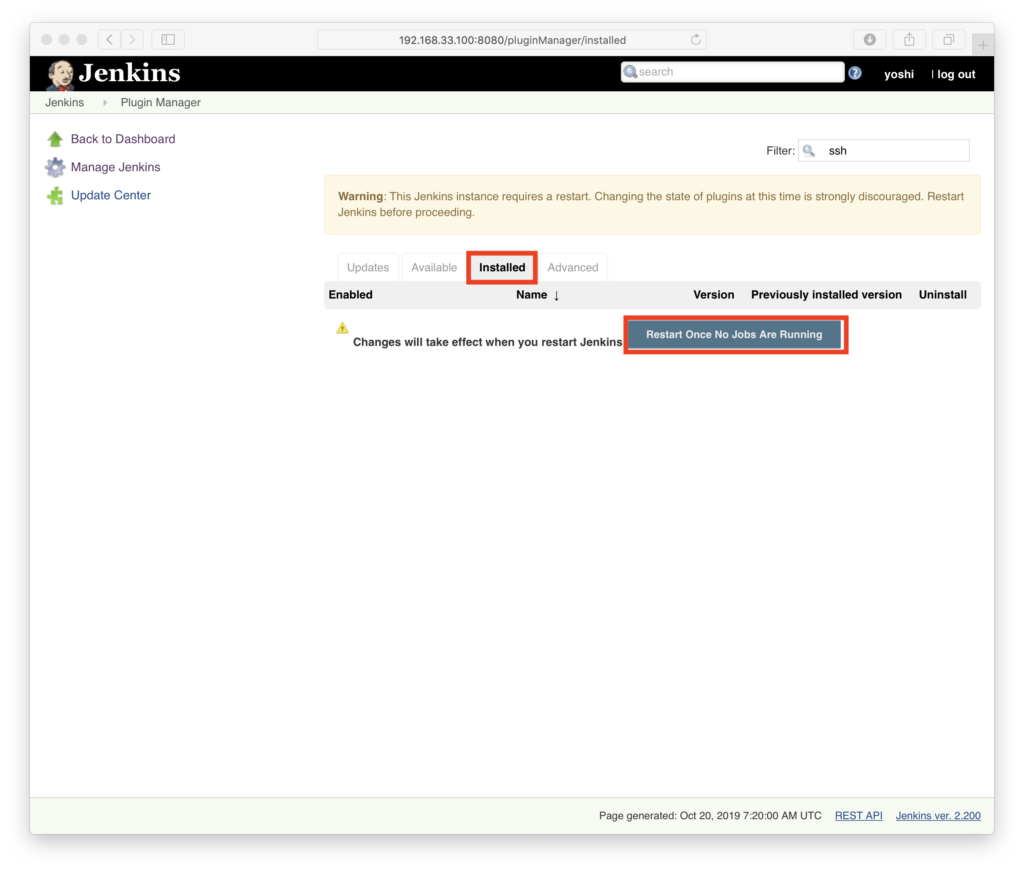Click the green Back to Dashboard arrow icon

(55, 139)
